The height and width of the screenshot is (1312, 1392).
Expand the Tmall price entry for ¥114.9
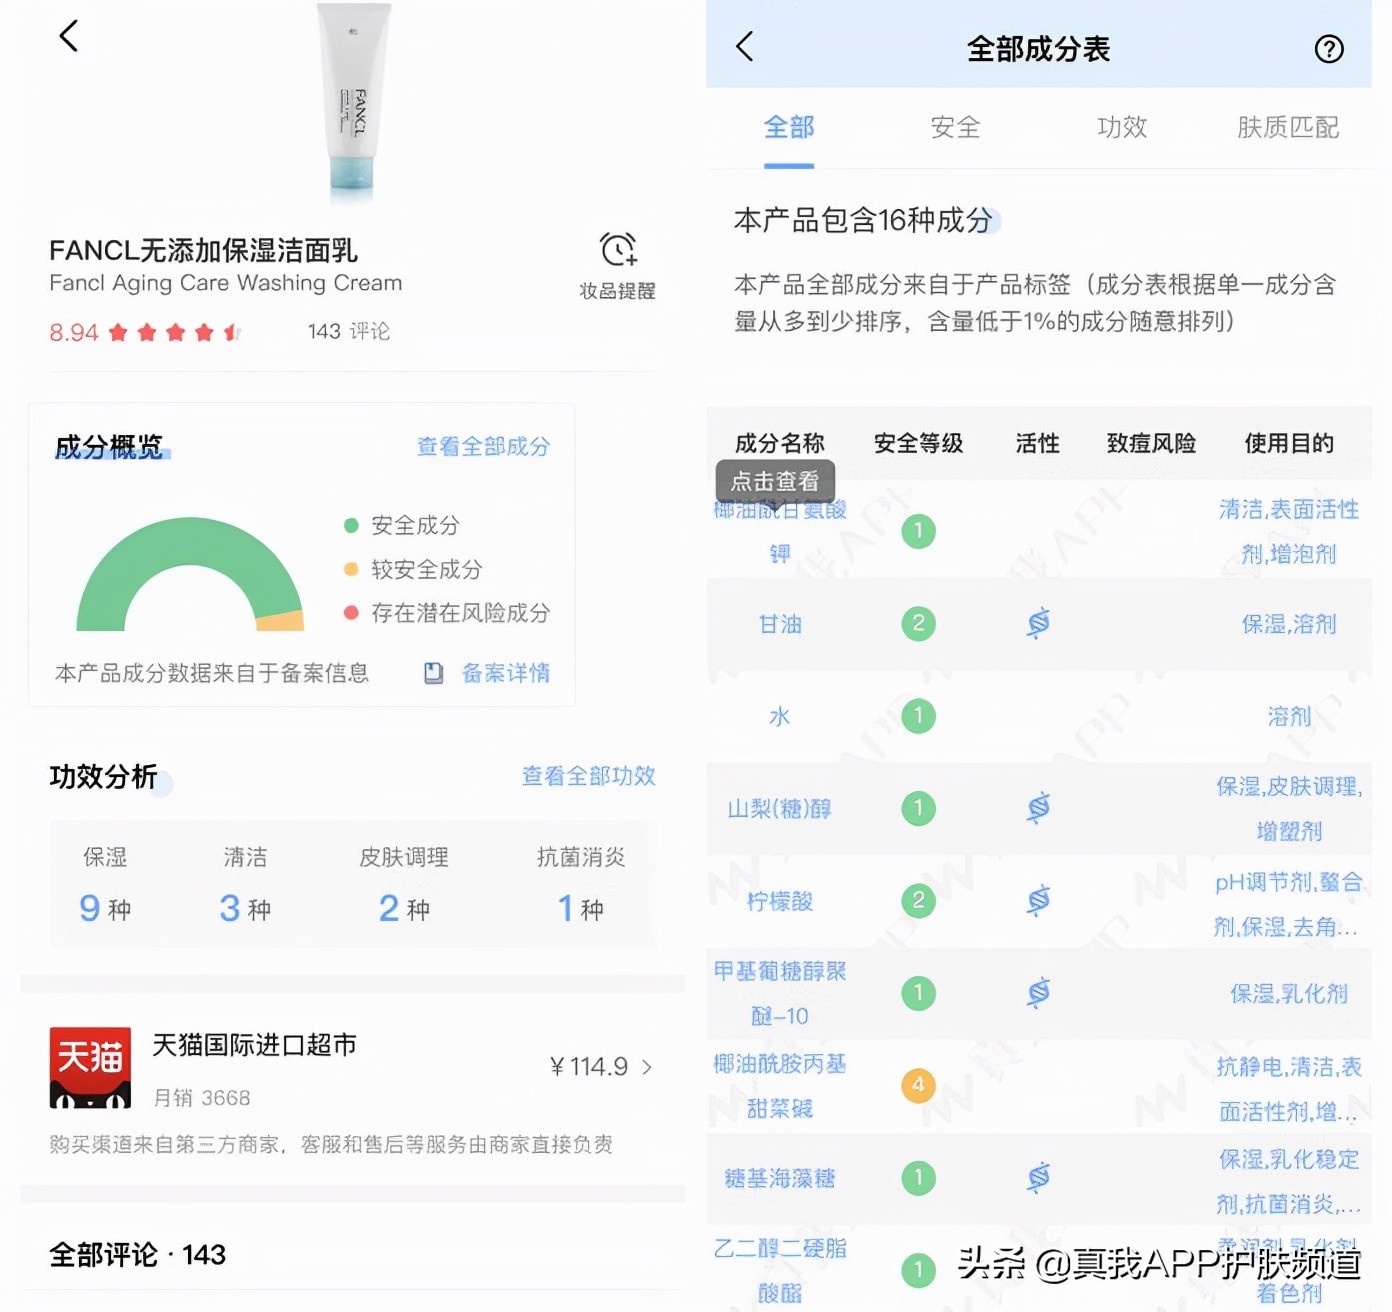(x=600, y=1066)
